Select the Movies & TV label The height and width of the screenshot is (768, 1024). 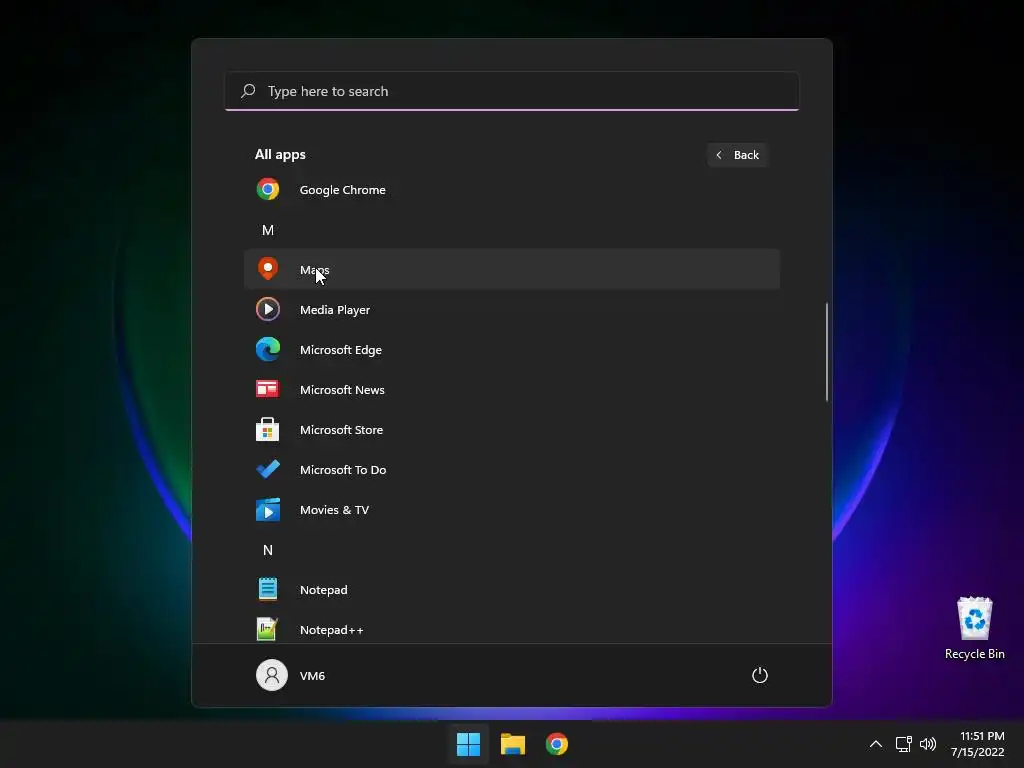(334, 509)
